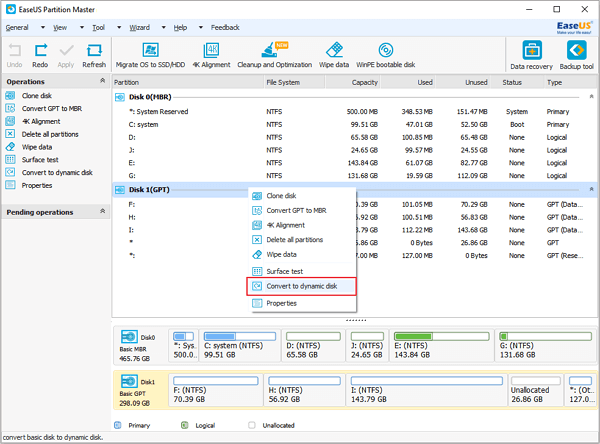Collapse the Disk 0(MBR) partition group
The image size is (600, 444).
[x=591, y=96]
